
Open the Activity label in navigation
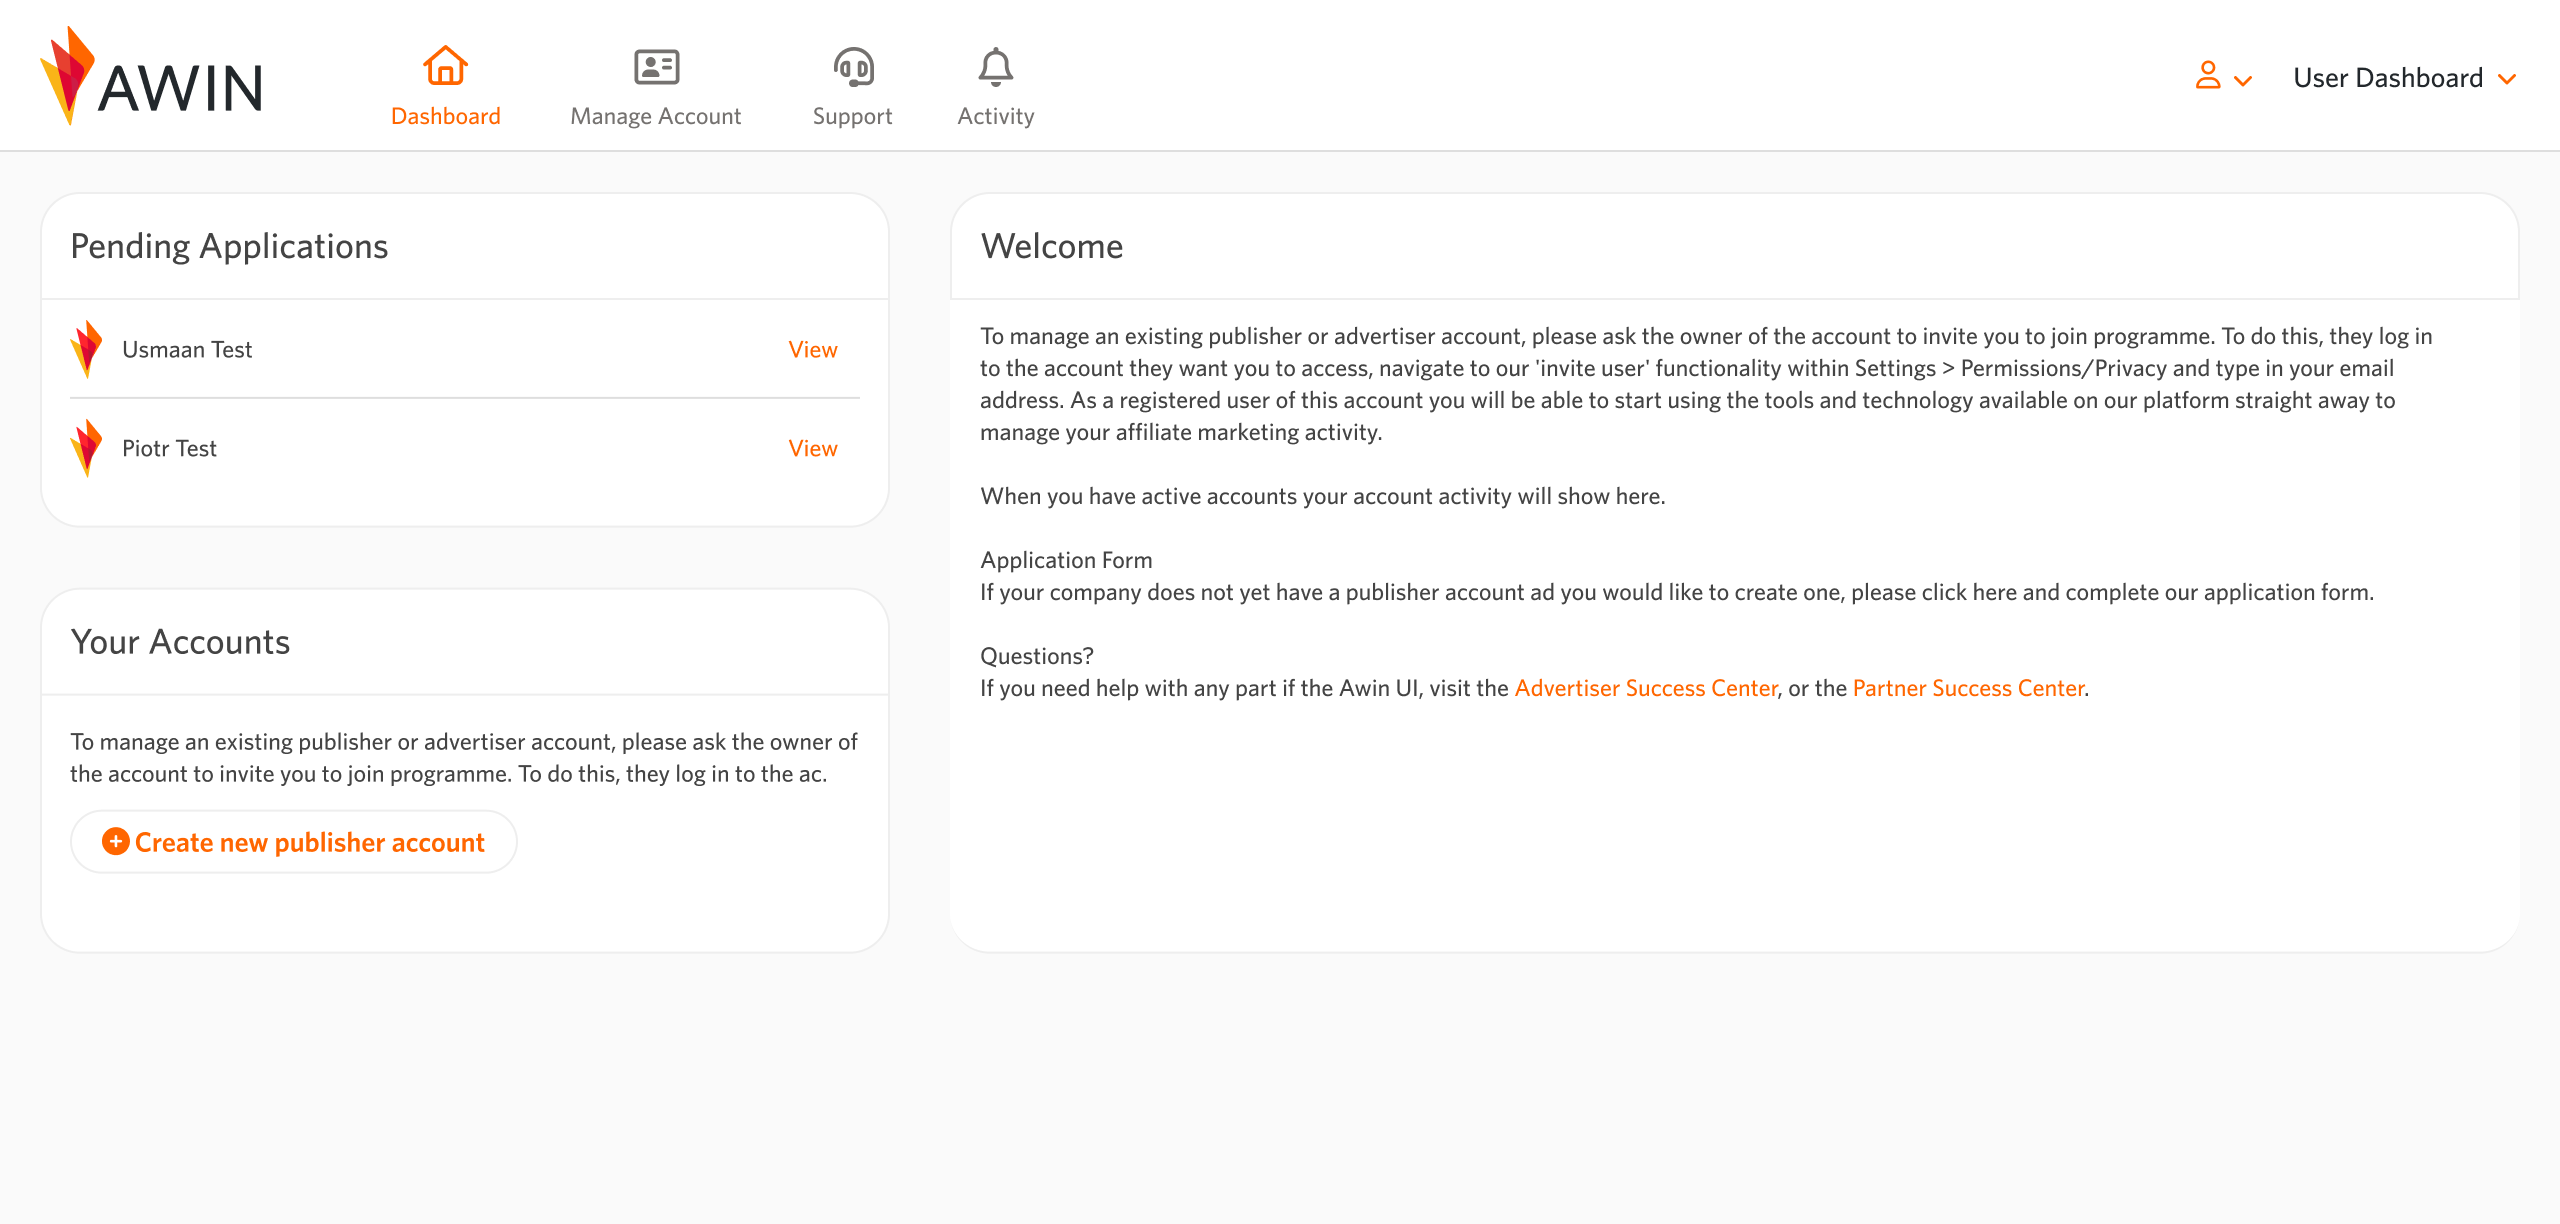tap(995, 116)
